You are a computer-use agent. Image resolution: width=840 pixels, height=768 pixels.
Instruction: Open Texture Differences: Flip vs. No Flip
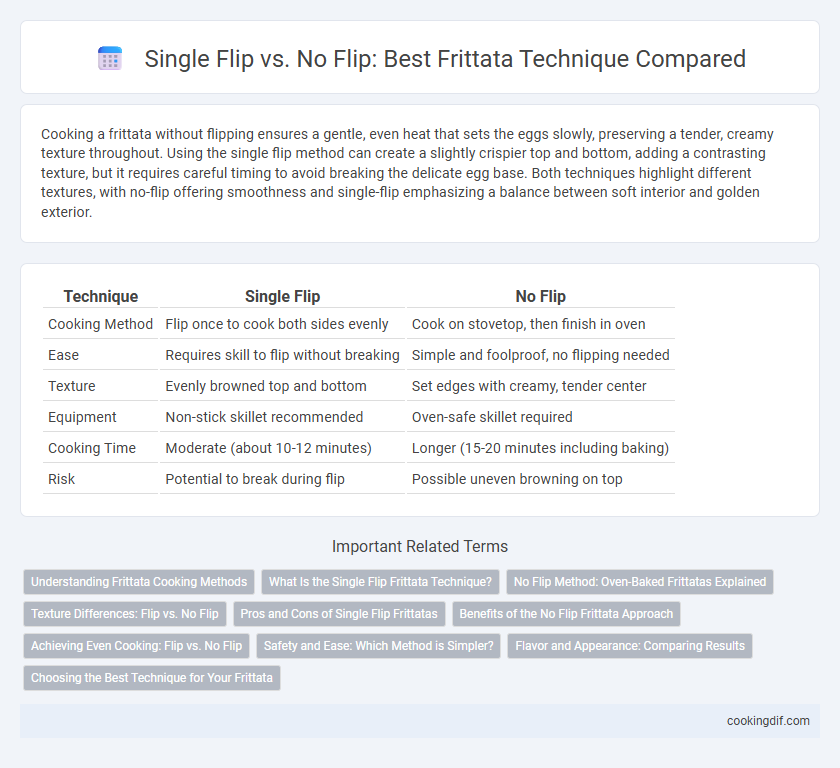coord(125,614)
